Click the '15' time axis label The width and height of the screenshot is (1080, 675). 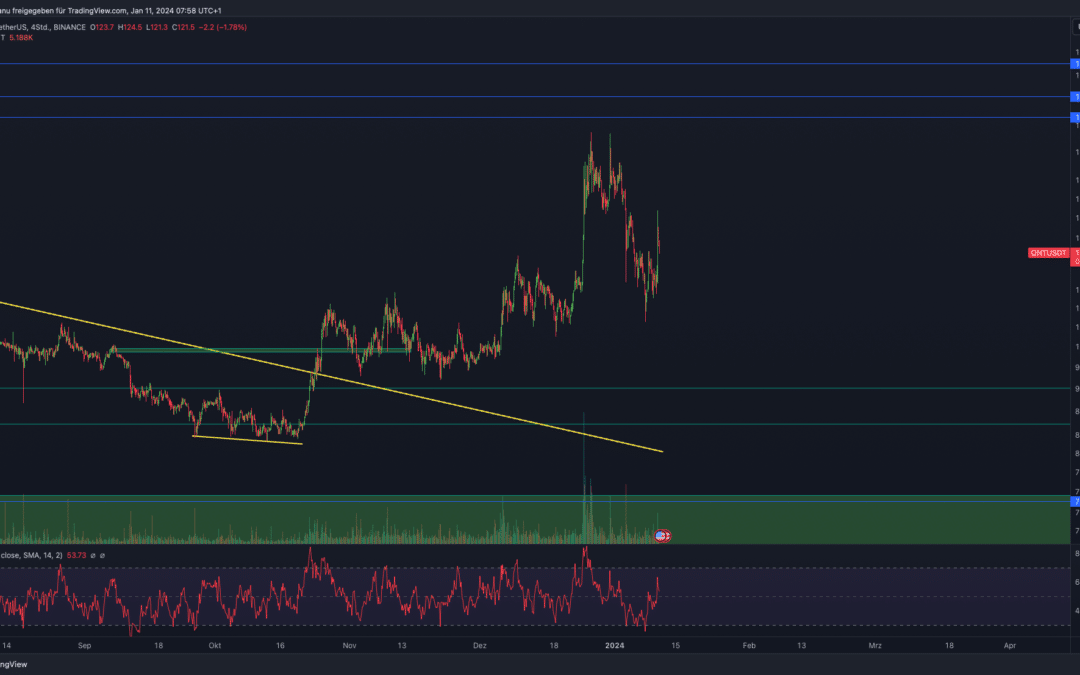pyautogui.click(x=676, y=646)
